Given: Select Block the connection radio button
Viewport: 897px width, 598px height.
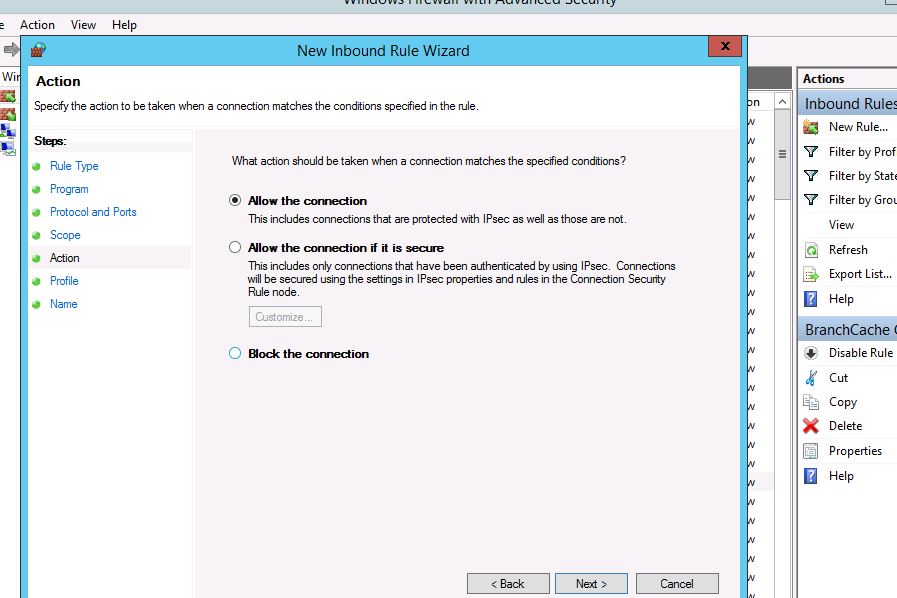Looking at the screenshot, I should (235, 354).
